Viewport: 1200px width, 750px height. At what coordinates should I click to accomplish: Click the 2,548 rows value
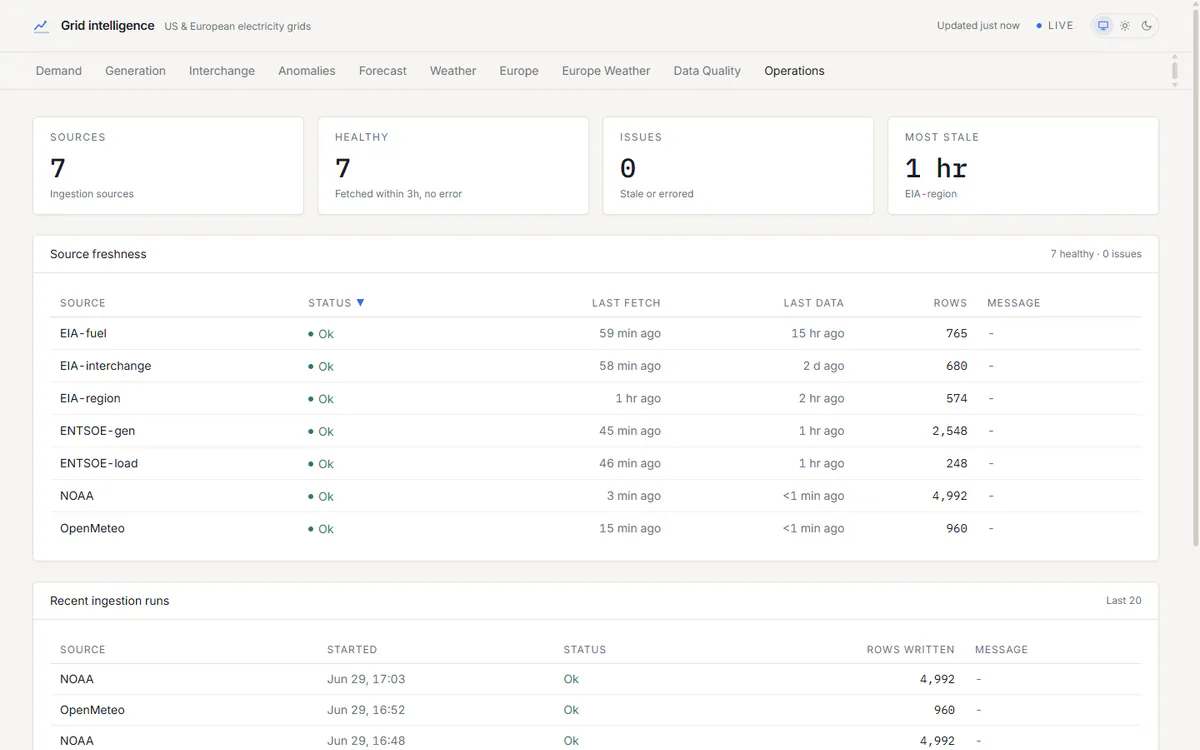pyautogui.click(x=949, y=431)
